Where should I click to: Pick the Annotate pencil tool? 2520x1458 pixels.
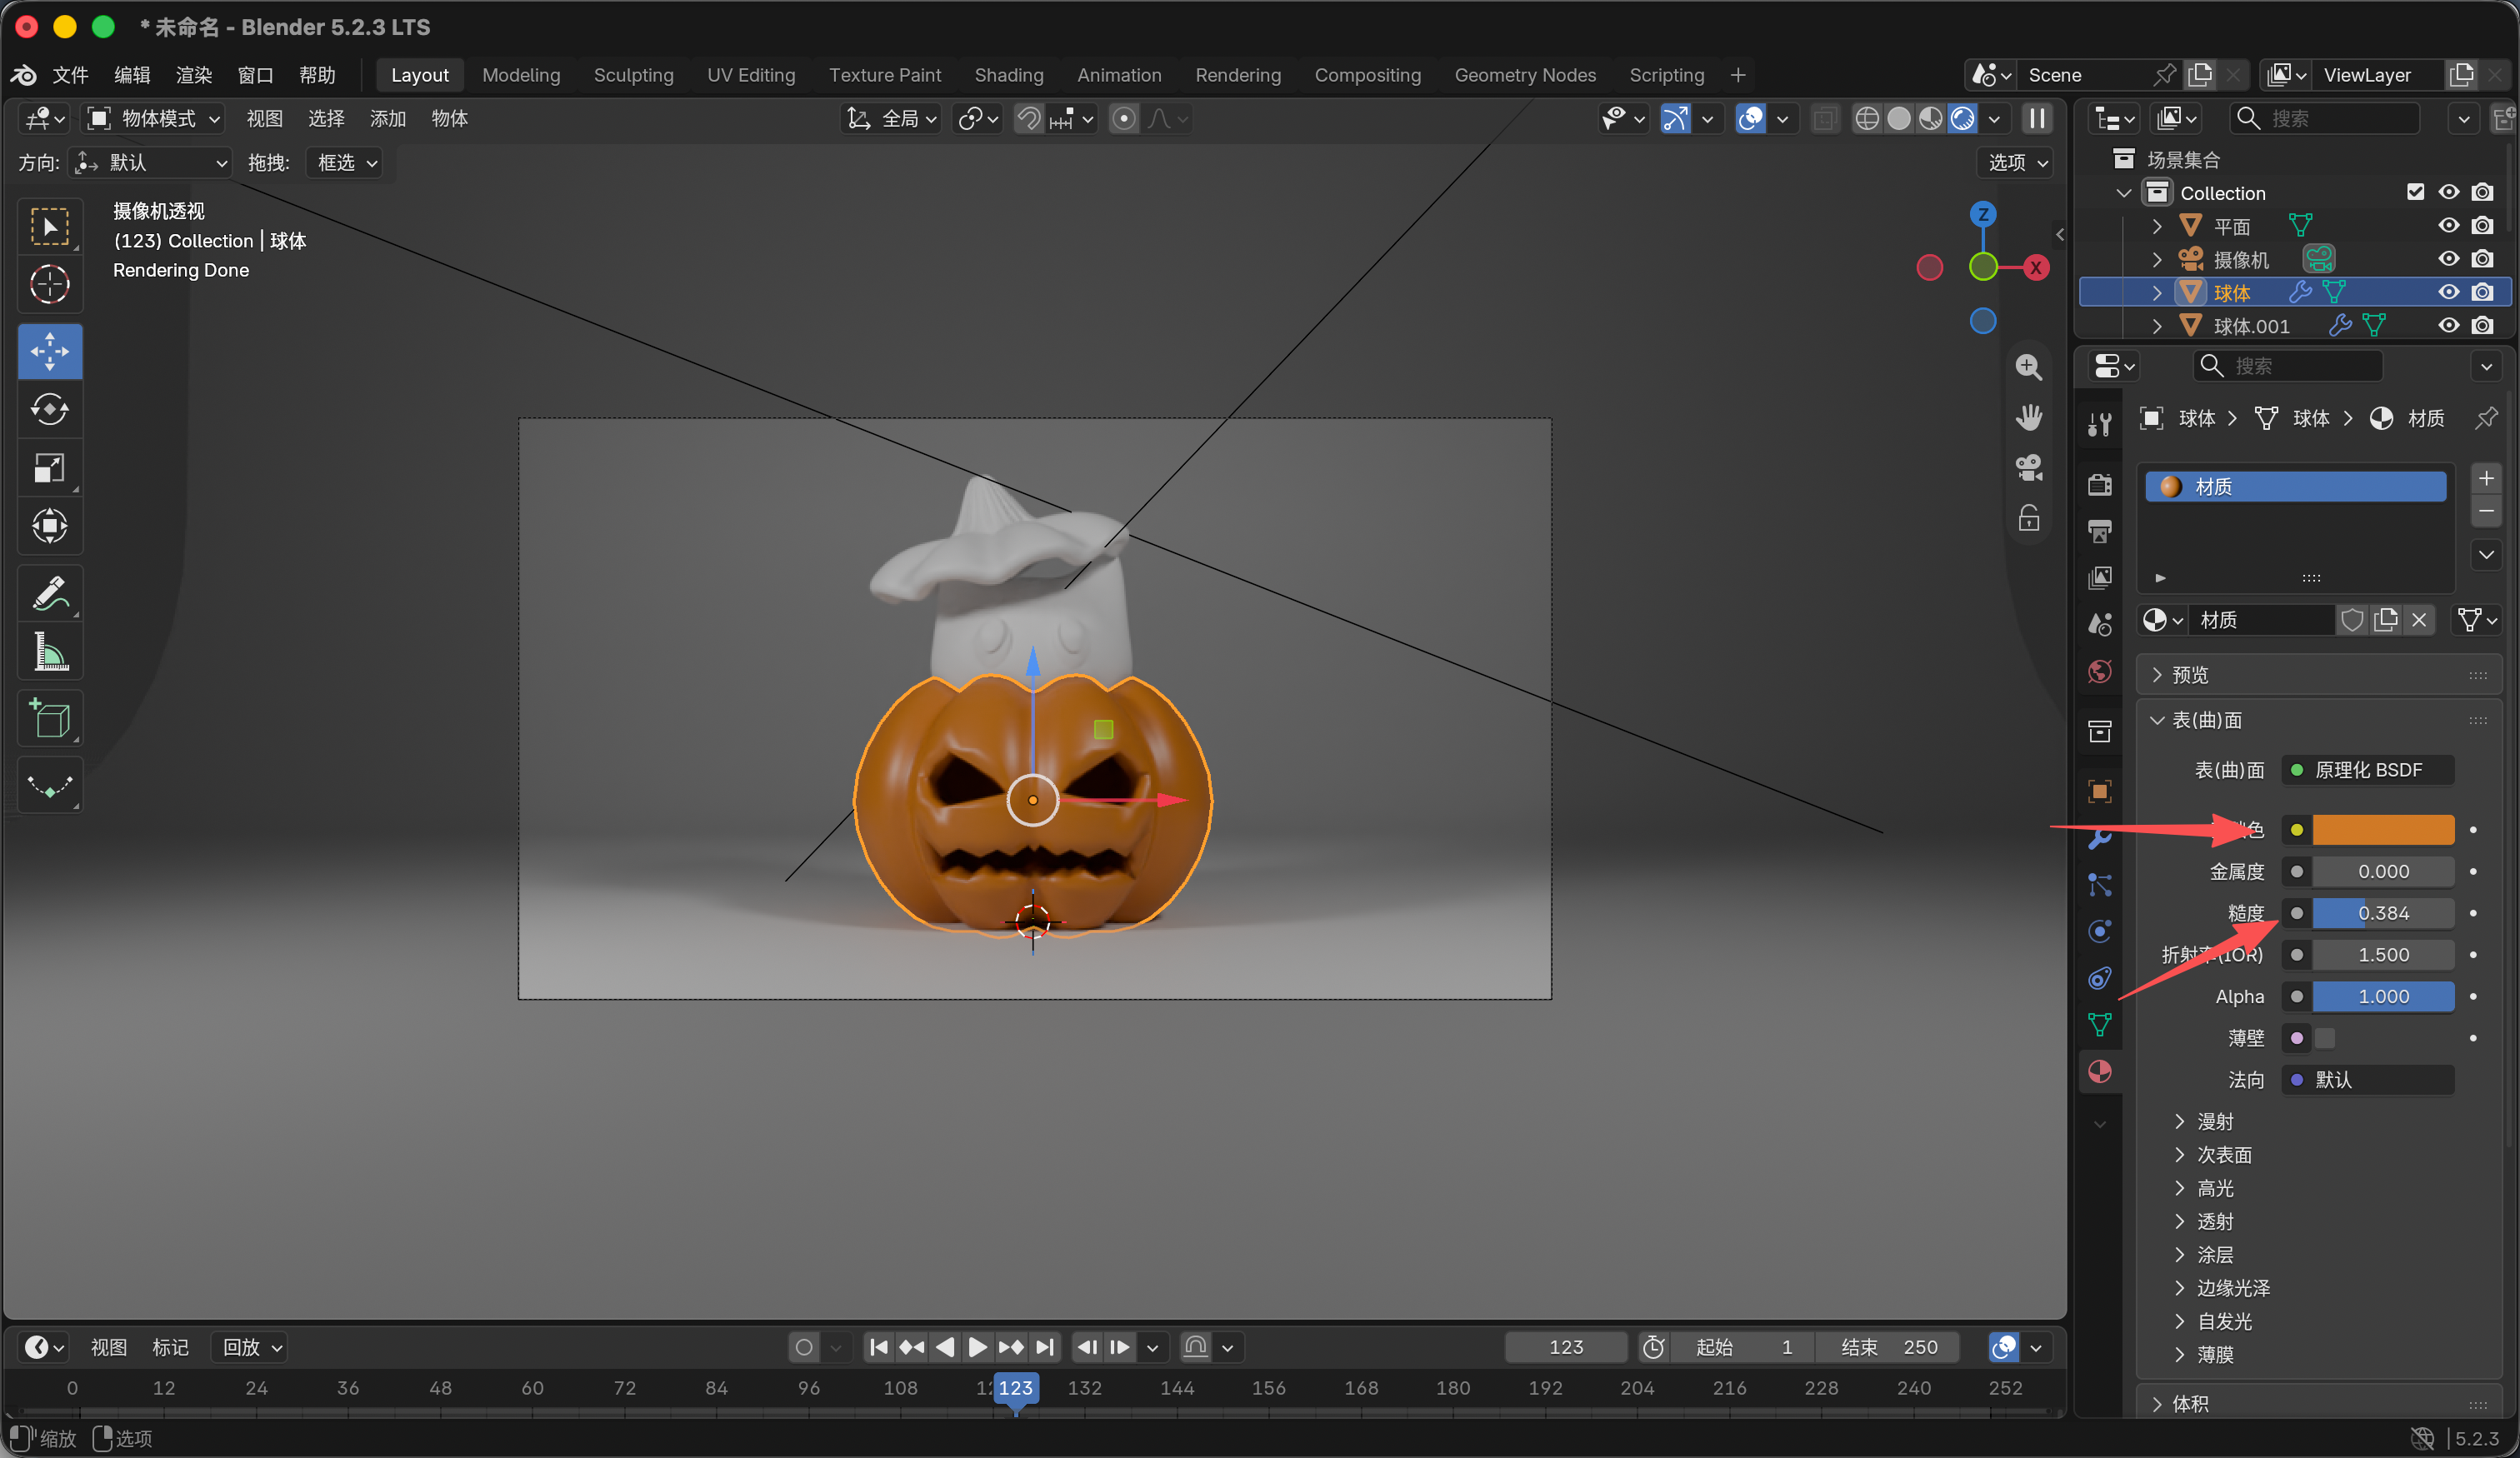[x=50, y=592]
